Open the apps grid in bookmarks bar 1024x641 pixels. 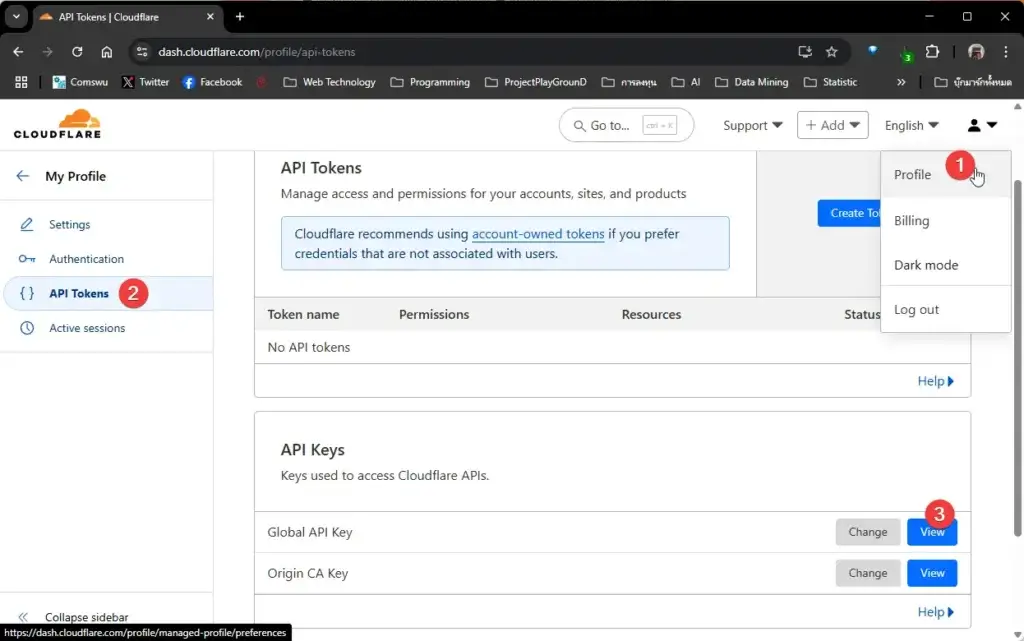[x=21, y=82]
